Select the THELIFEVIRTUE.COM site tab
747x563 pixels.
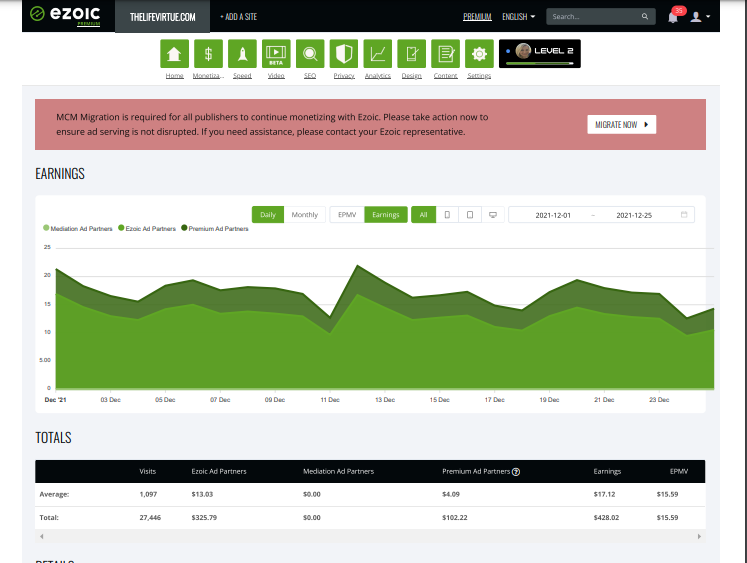162,17
